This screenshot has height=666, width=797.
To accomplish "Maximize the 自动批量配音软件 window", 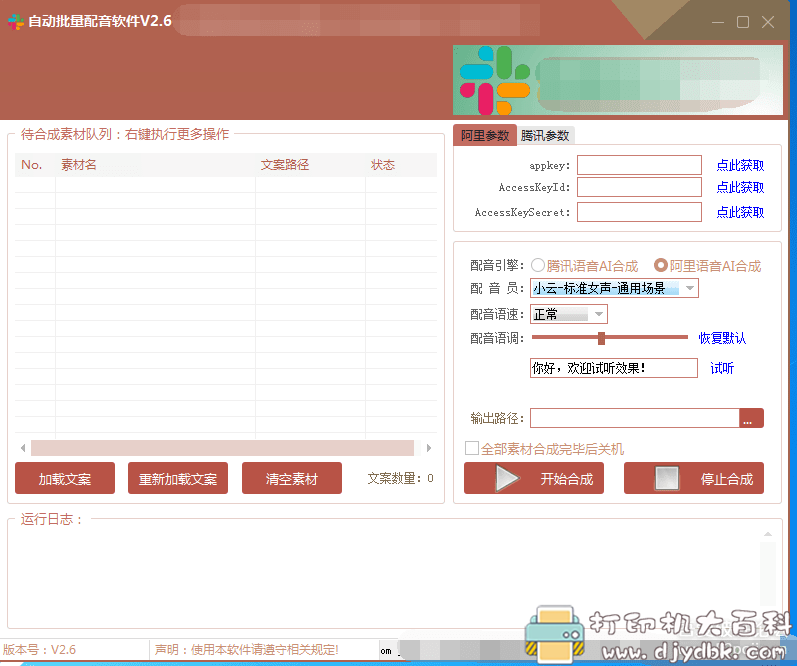I will pyautogui.click(x=743, y=22).
